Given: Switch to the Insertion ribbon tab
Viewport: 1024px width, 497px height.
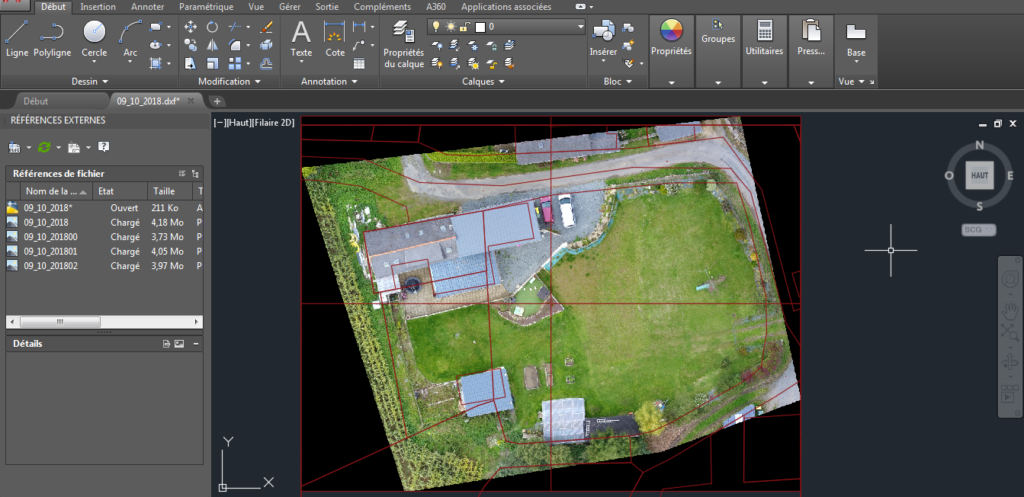Looking at the screenshot, I should (x=98, y=7).
